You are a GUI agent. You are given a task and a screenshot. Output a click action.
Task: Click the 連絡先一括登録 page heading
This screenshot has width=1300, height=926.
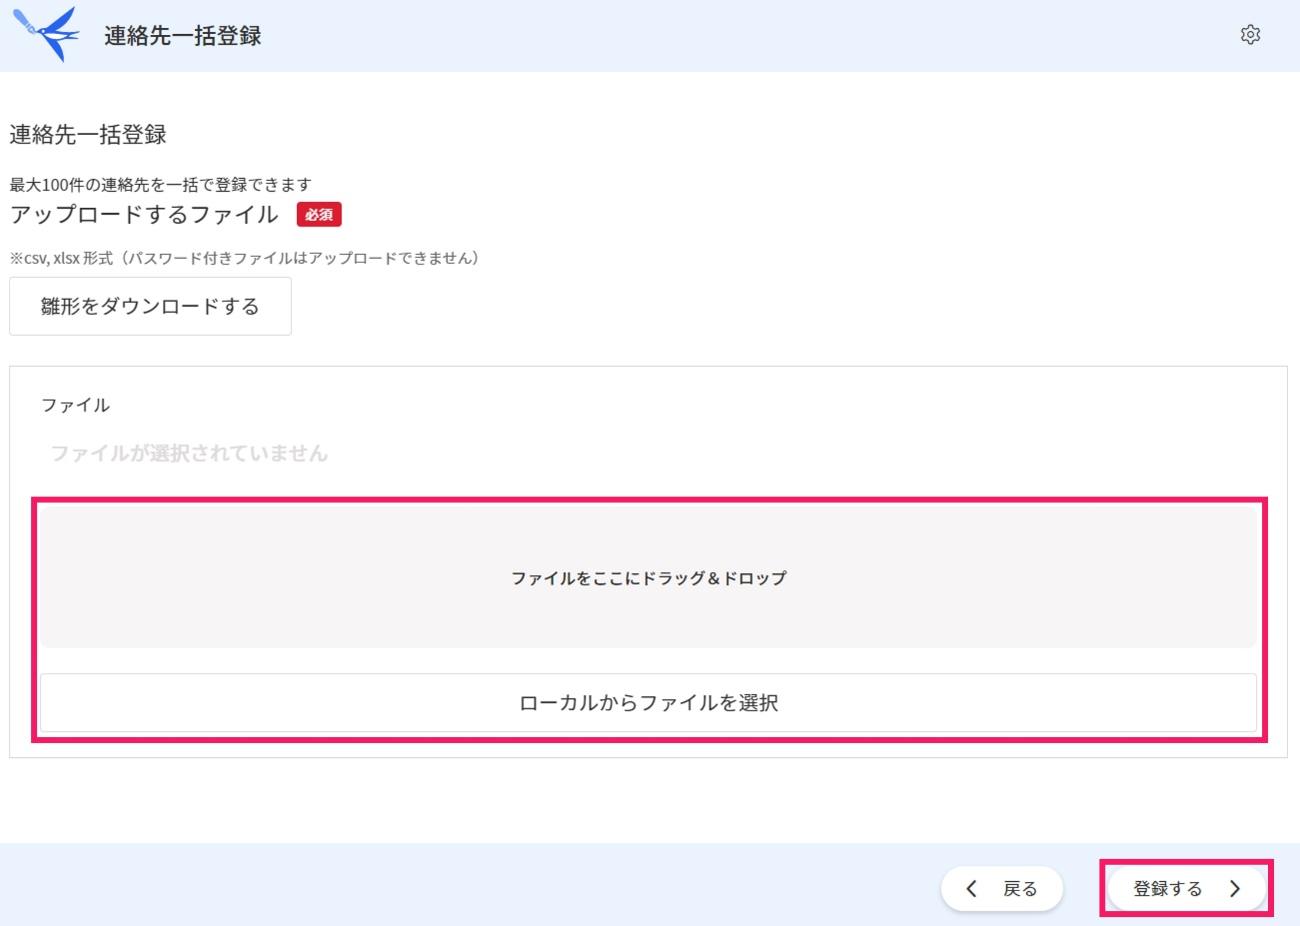click(x=88, y=134)
